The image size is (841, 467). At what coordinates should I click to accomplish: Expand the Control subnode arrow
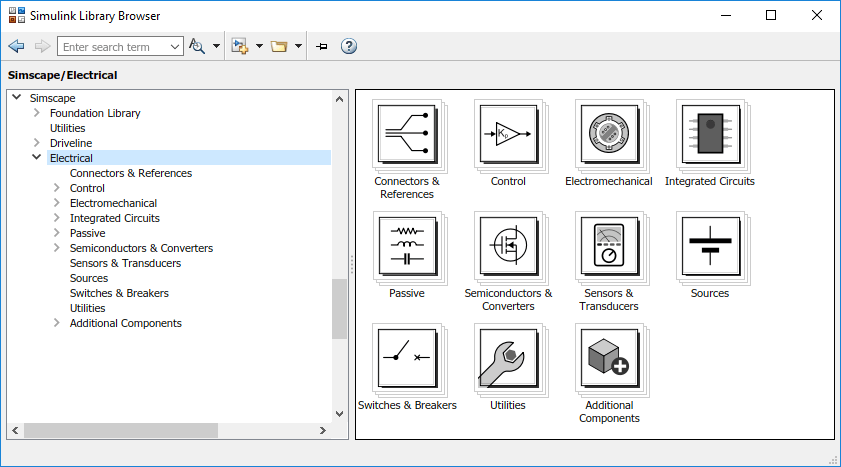pos(56,188)
